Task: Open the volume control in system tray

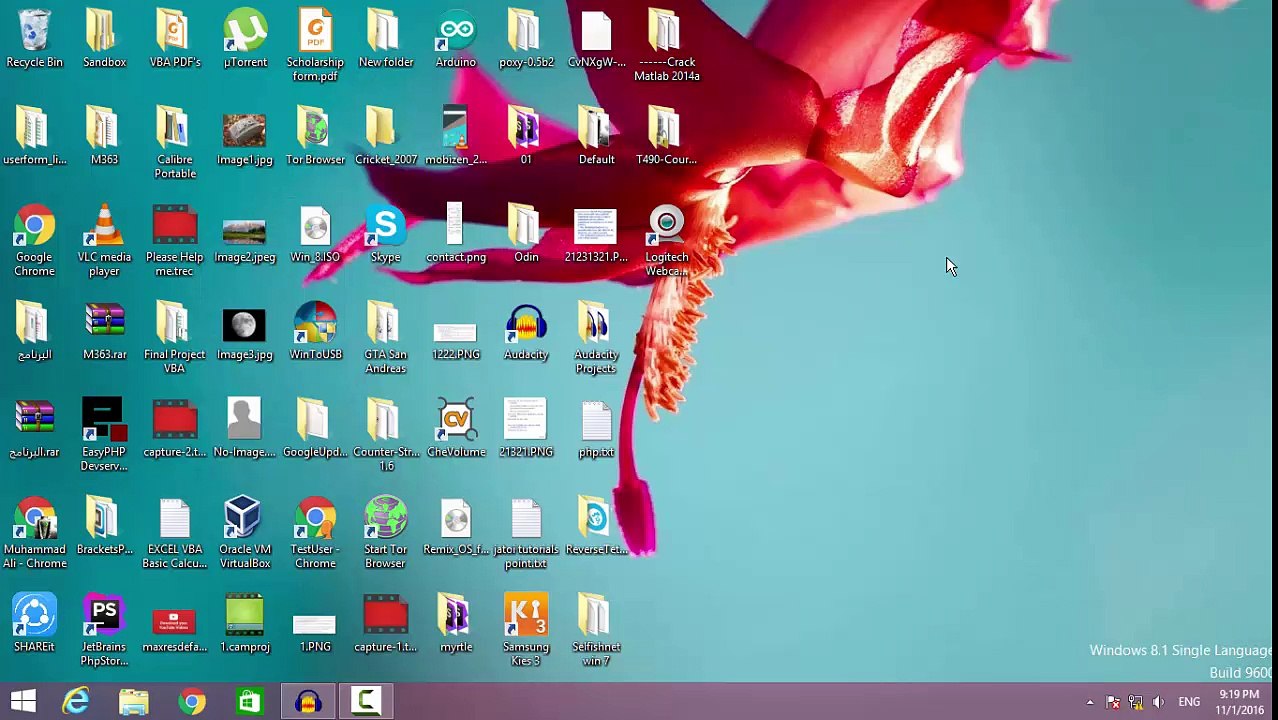Action: tap(1158, 703)
